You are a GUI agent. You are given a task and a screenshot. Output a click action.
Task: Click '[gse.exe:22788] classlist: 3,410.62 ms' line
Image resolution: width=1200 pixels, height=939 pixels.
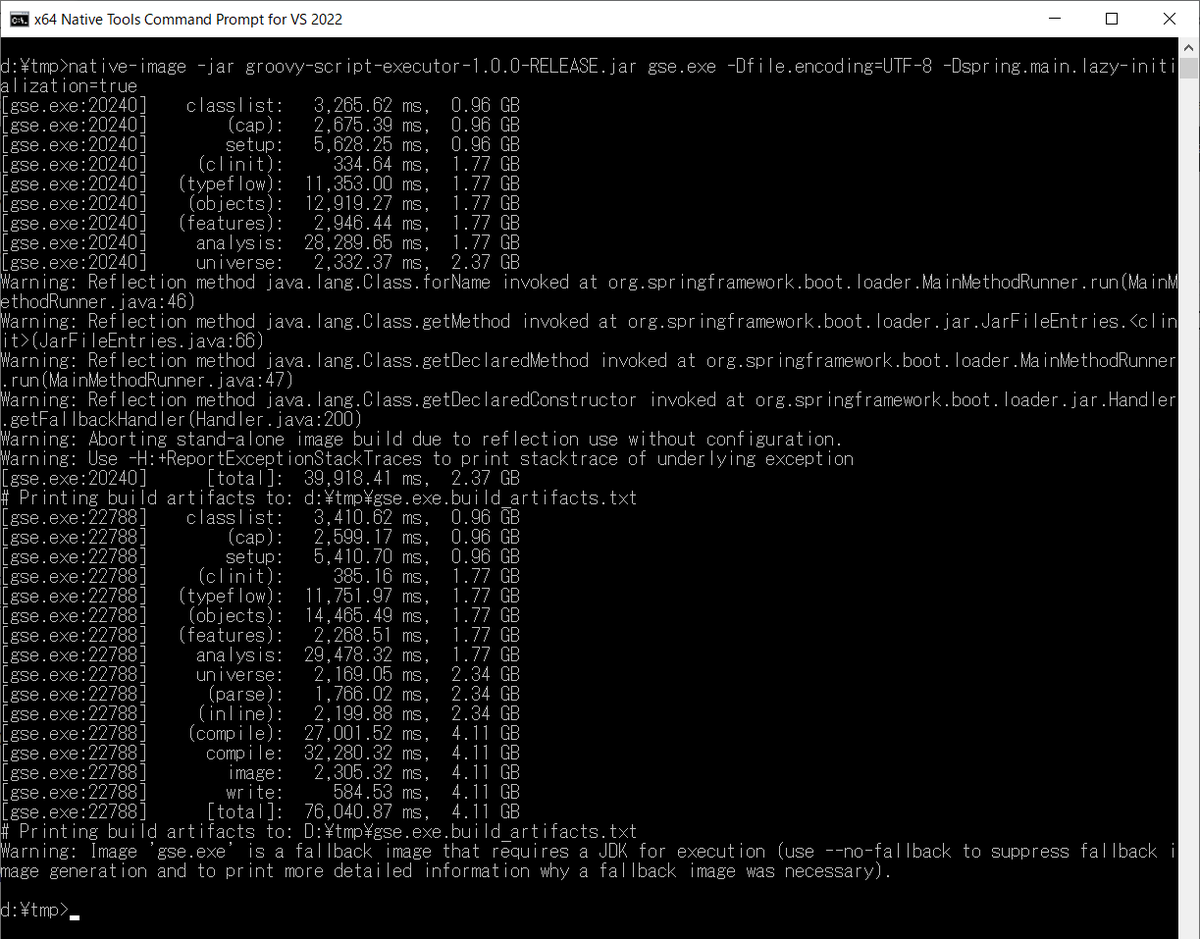tap(261, 518)
